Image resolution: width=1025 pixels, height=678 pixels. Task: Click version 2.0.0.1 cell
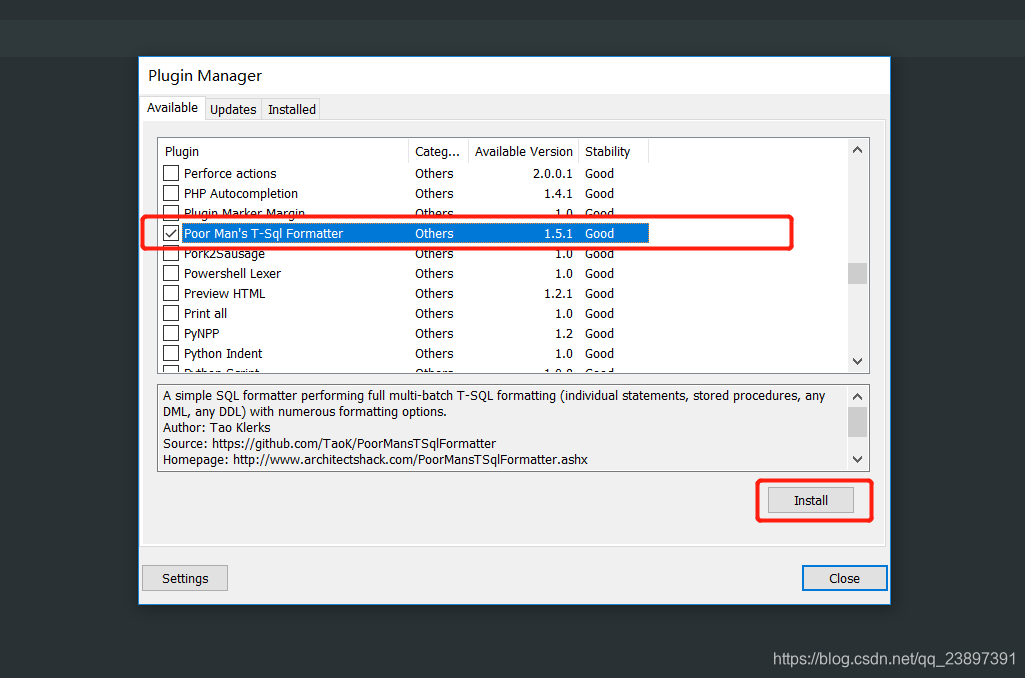tap(552, 173)
